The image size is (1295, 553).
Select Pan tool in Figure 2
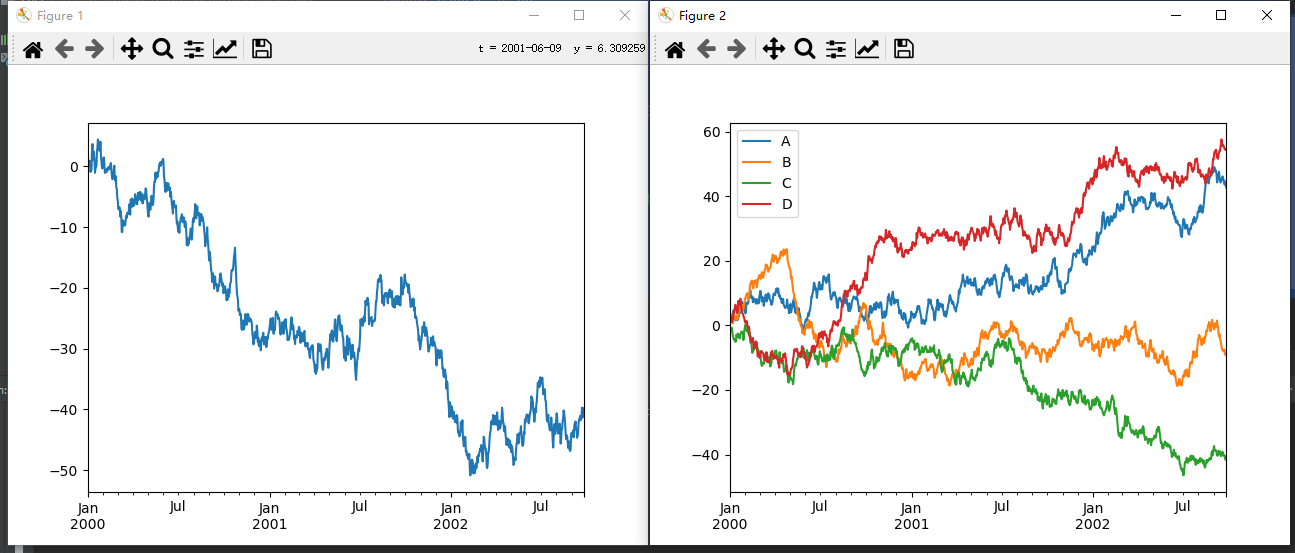[774, 49]
